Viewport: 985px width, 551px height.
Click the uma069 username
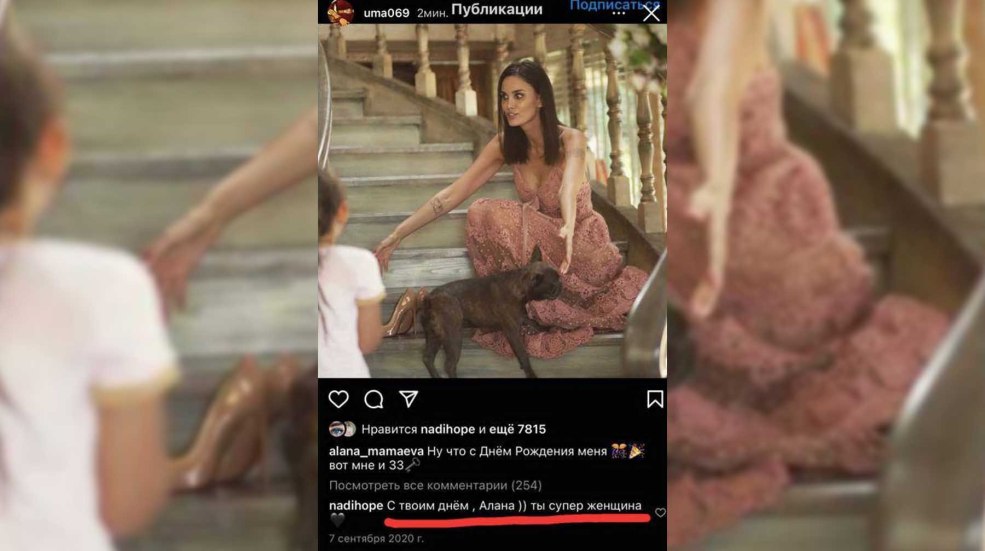tap(386, 13)
